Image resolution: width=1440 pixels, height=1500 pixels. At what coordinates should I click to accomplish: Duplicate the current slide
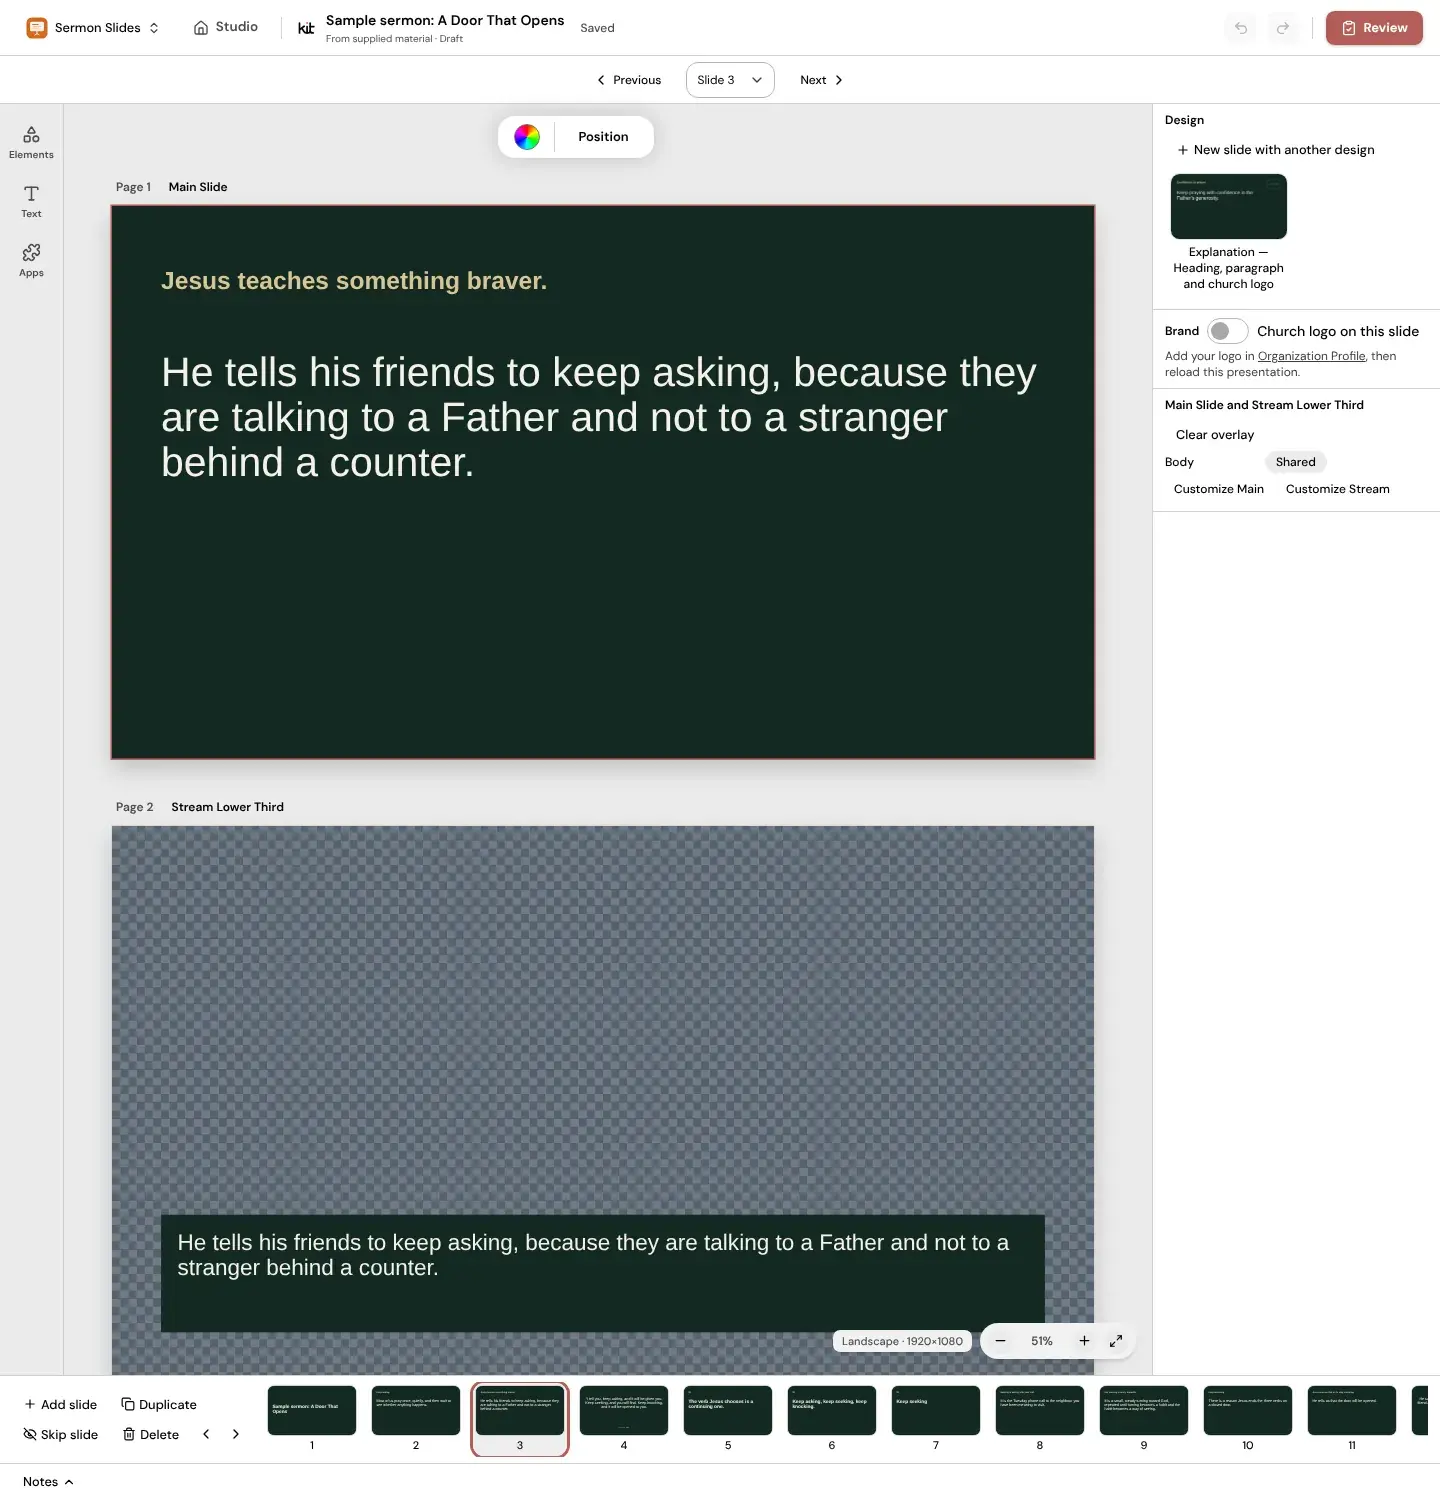pyautogui.click(x=159, y=1405)
